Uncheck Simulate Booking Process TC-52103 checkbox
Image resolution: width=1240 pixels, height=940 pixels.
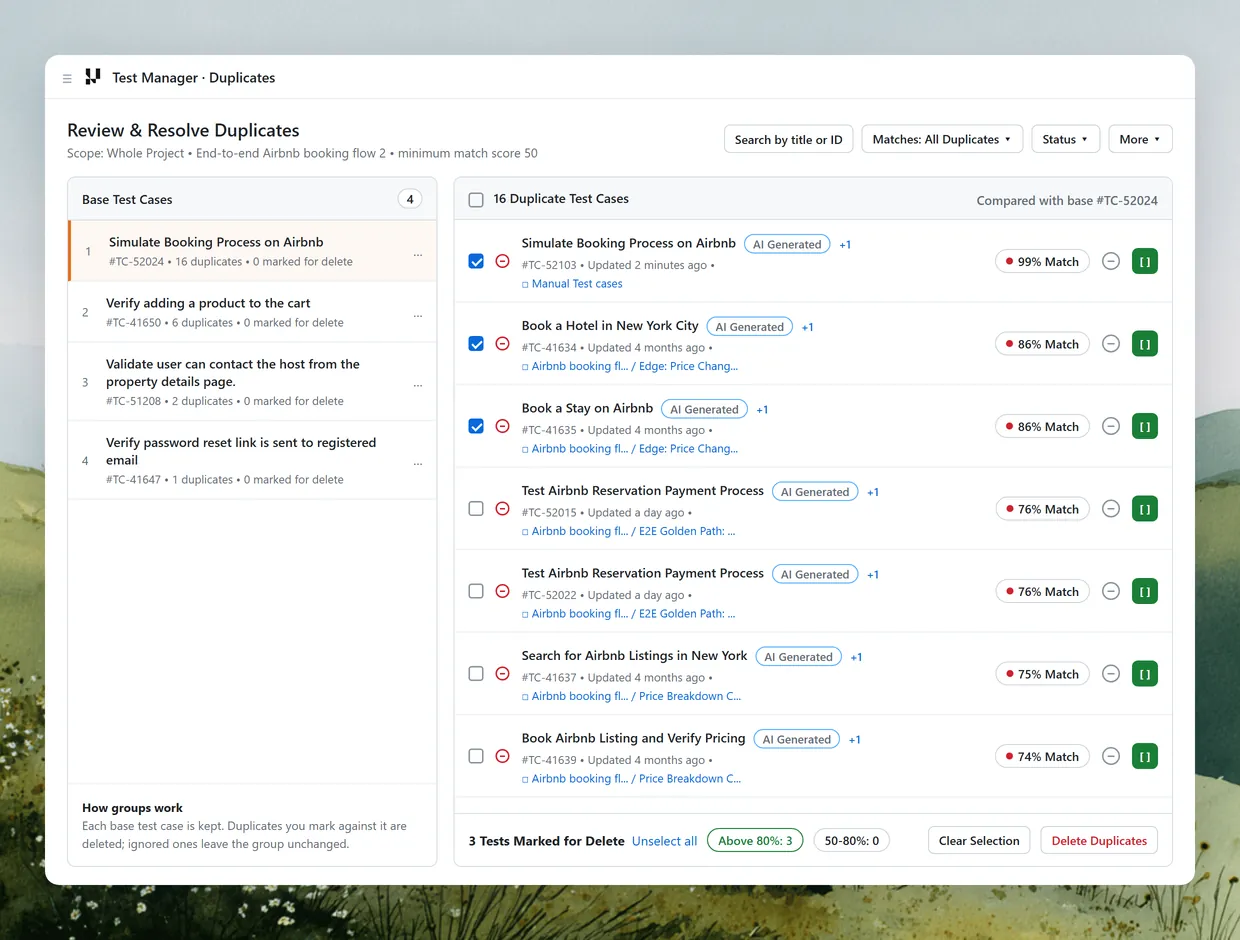tap(476, 261)
